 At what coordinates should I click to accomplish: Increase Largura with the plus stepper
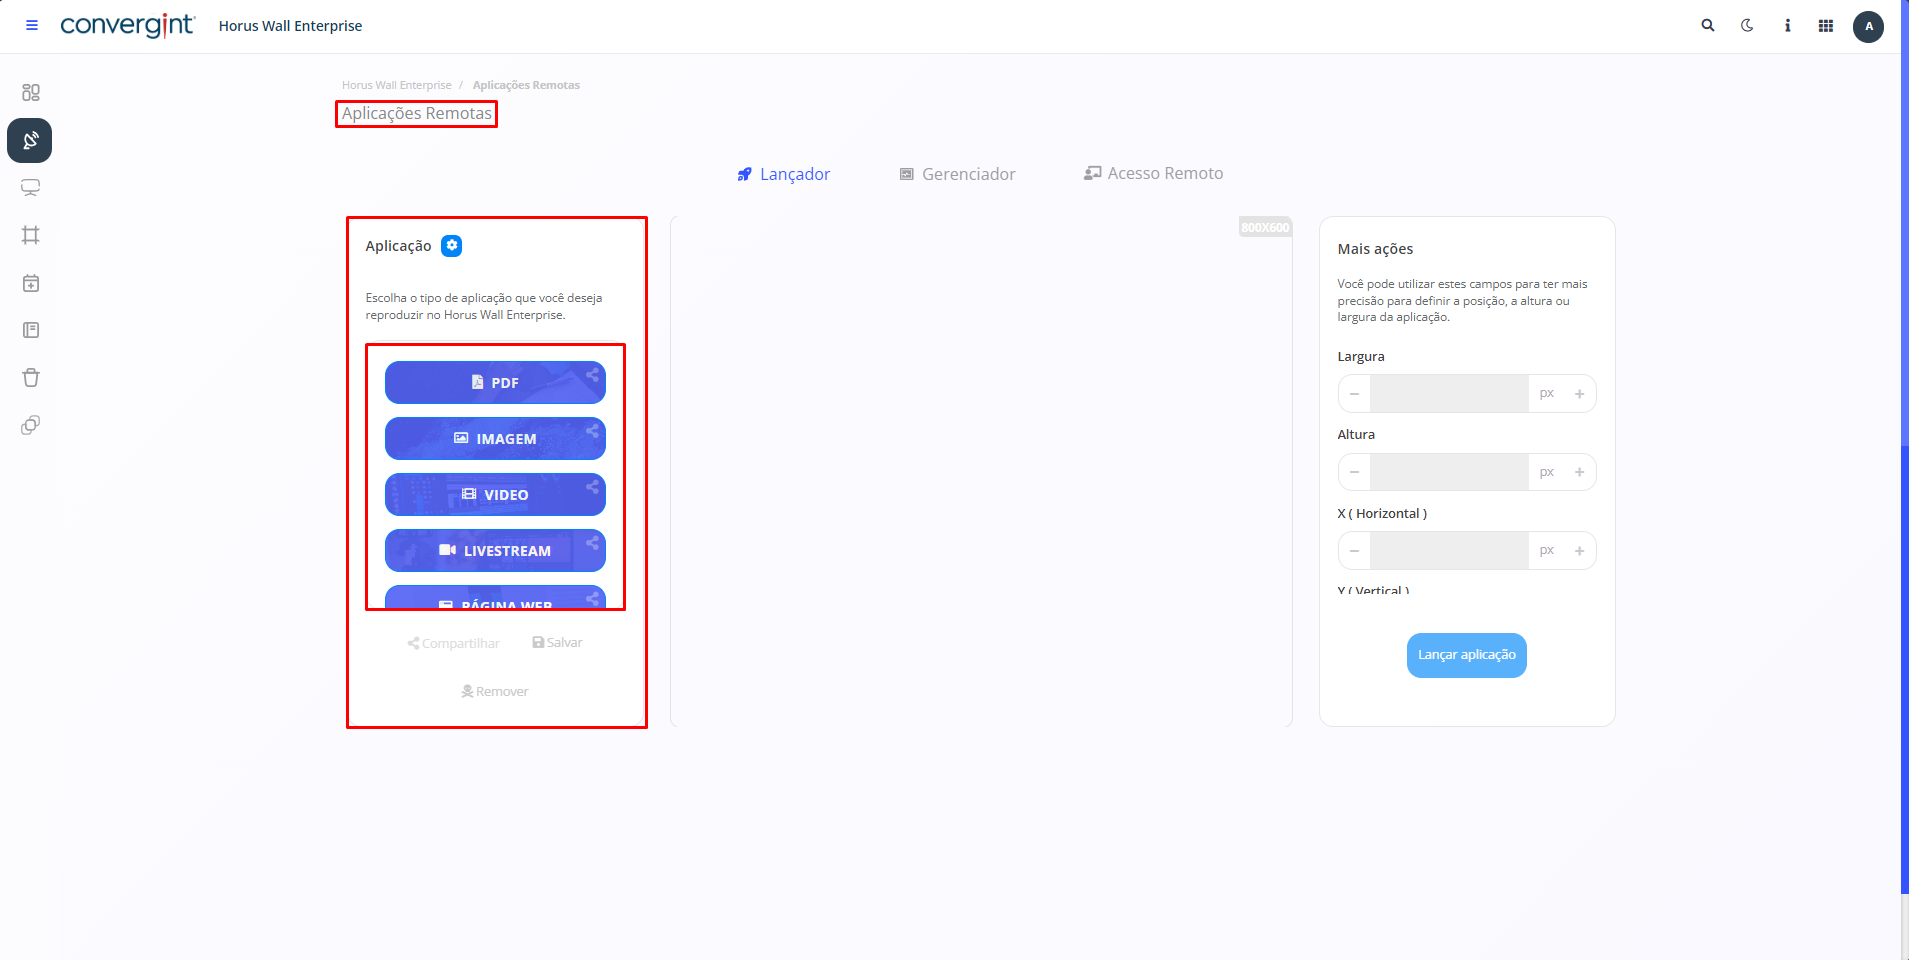tap(1580, 394)
